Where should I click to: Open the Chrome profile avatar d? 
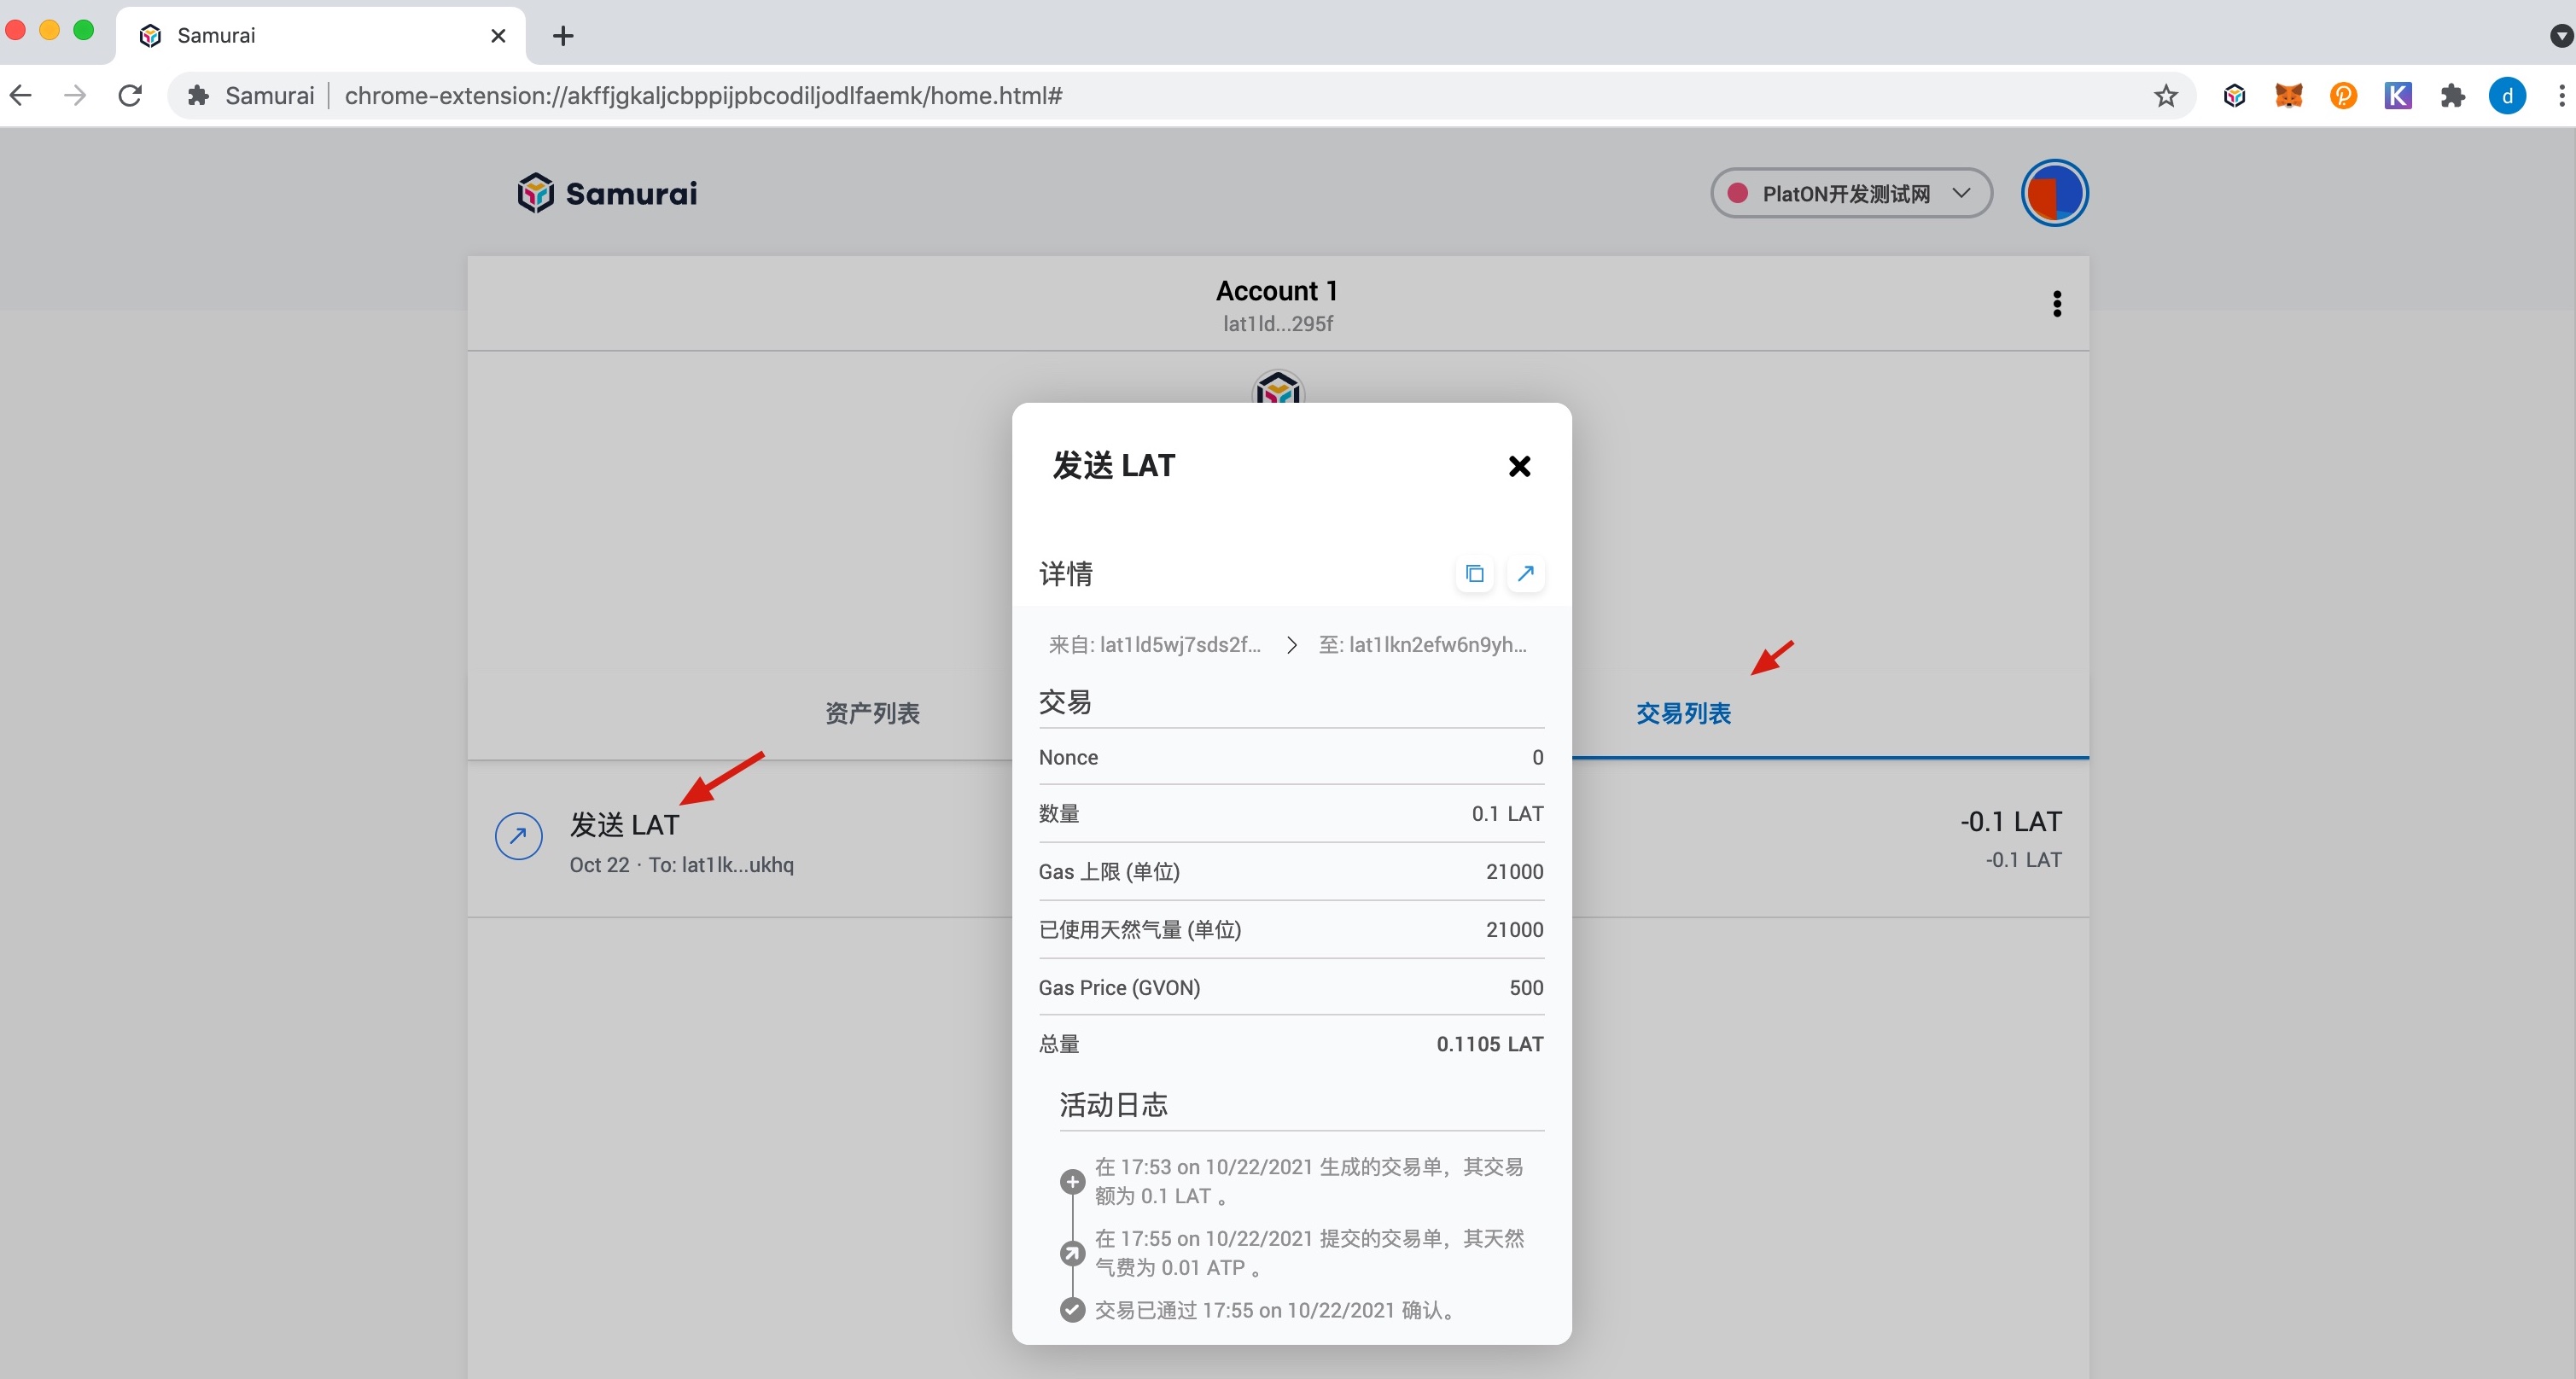[x=2507, y=95]
